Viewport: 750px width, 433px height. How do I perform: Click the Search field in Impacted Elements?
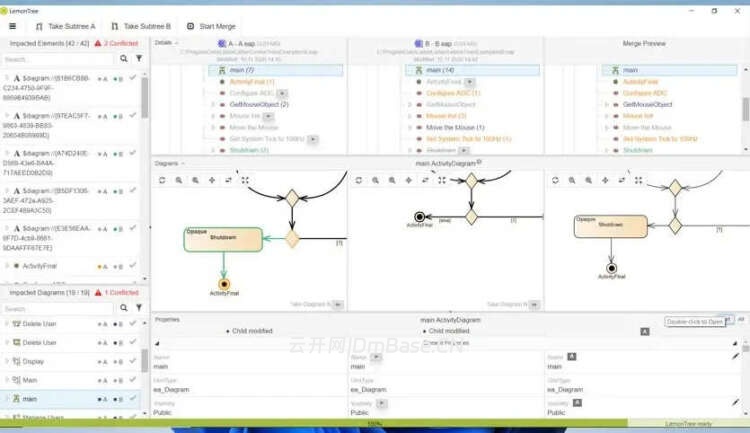coord(58,59)
